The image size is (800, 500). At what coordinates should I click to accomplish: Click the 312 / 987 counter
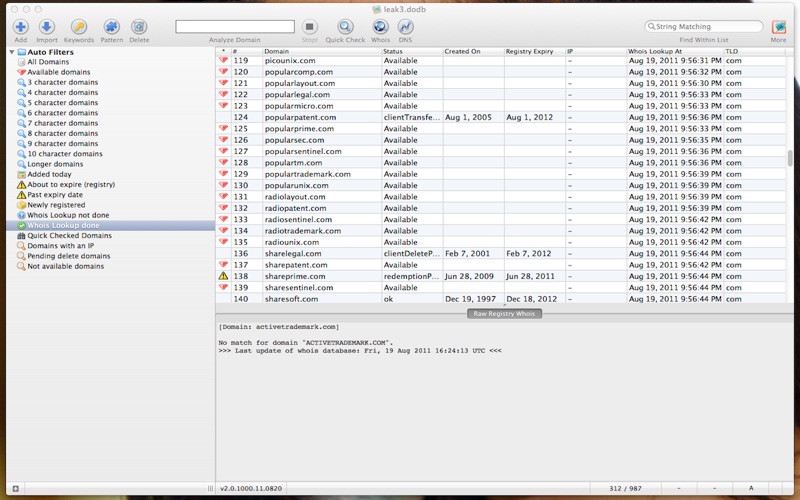pyautogui.click(x=625, y=488)
